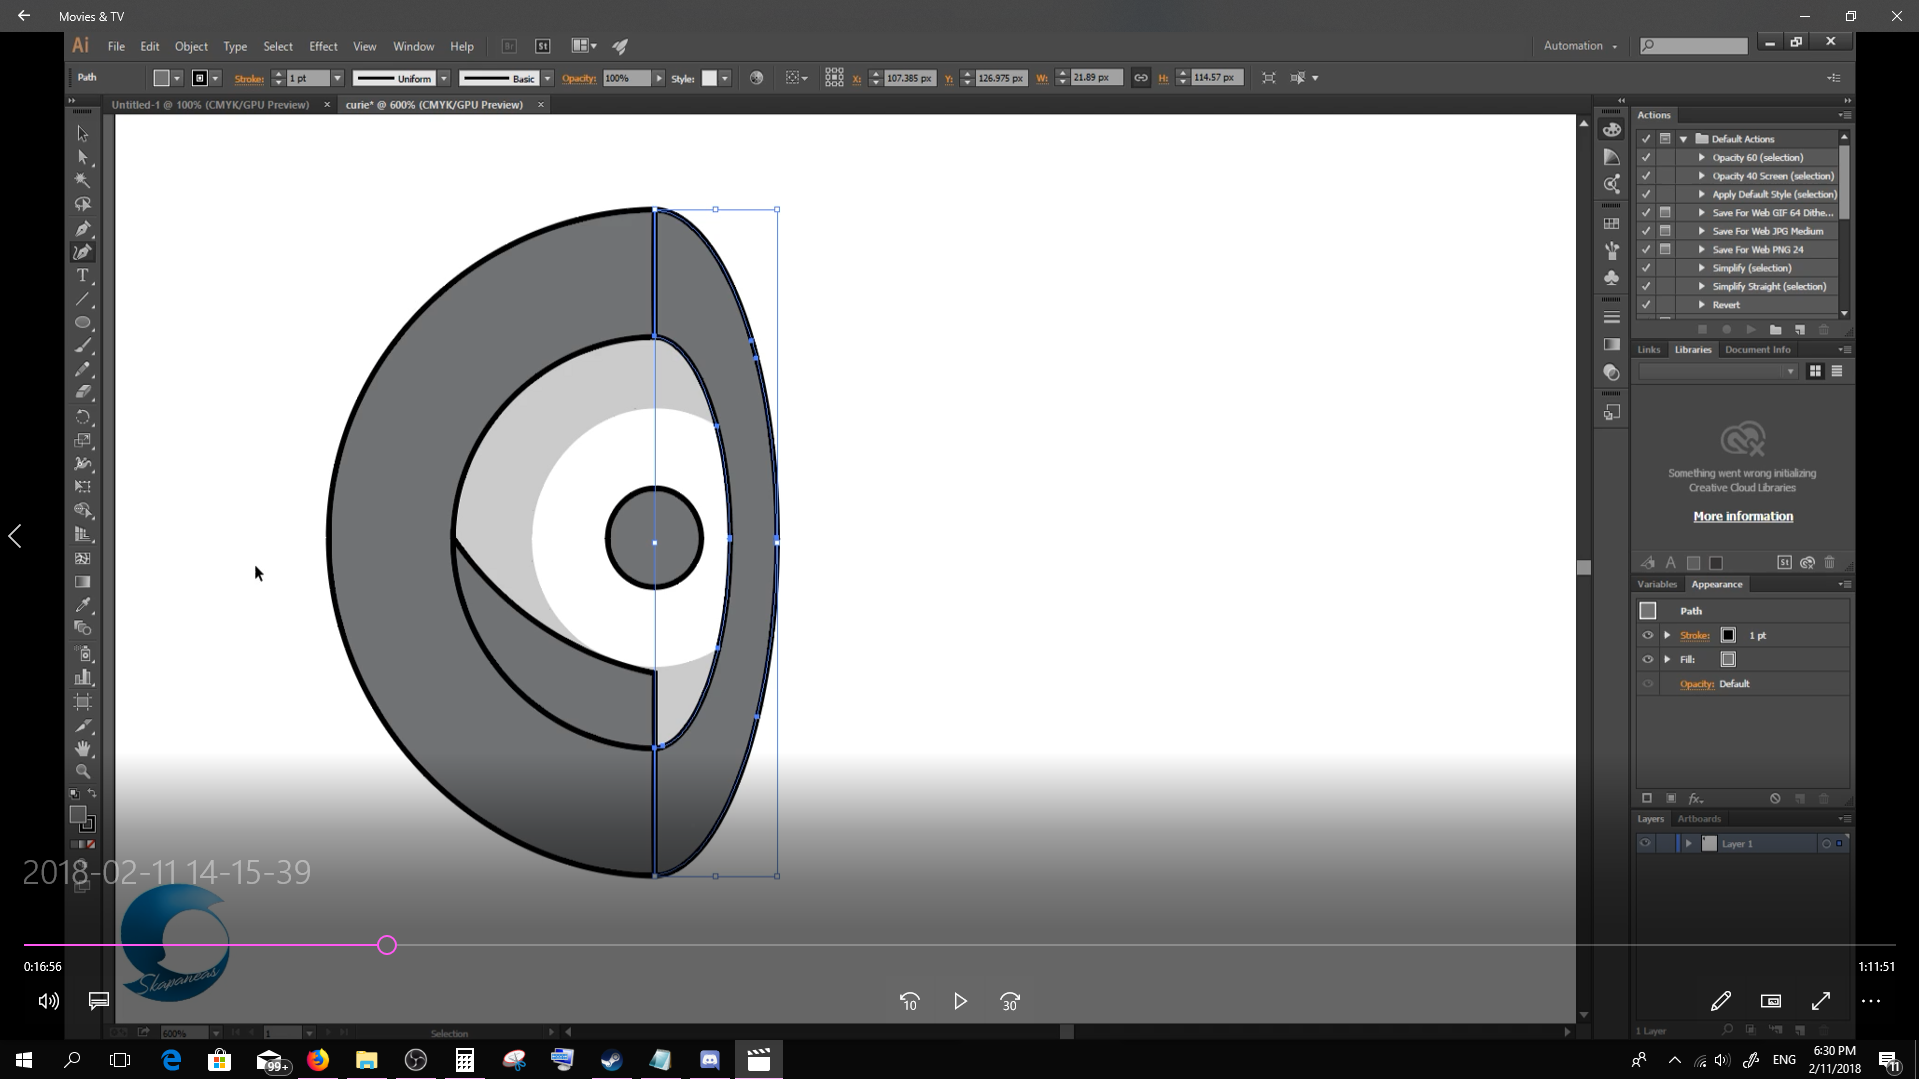Select the Zoom tool
The image size is (1919, 1079).
click(83, 772)
